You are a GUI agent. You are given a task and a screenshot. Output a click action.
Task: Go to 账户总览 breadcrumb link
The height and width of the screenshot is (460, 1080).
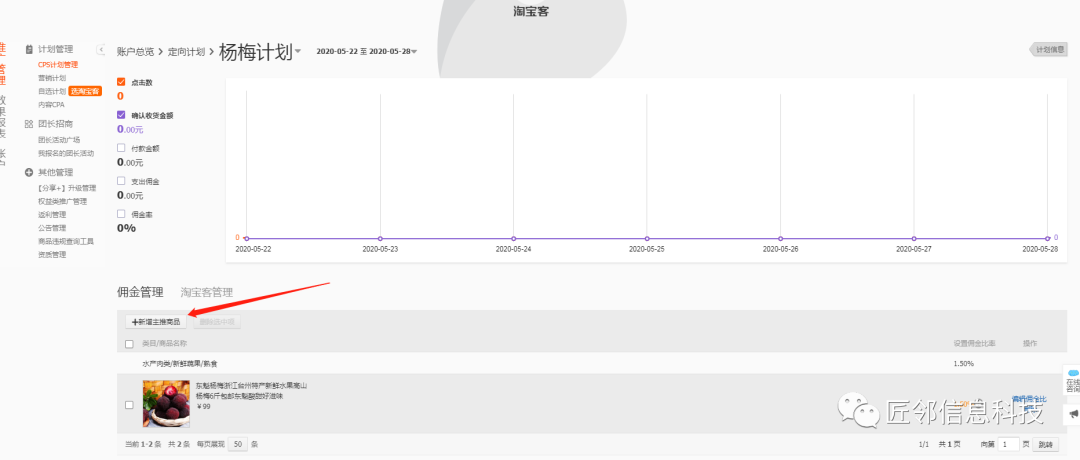click(135, 52)
